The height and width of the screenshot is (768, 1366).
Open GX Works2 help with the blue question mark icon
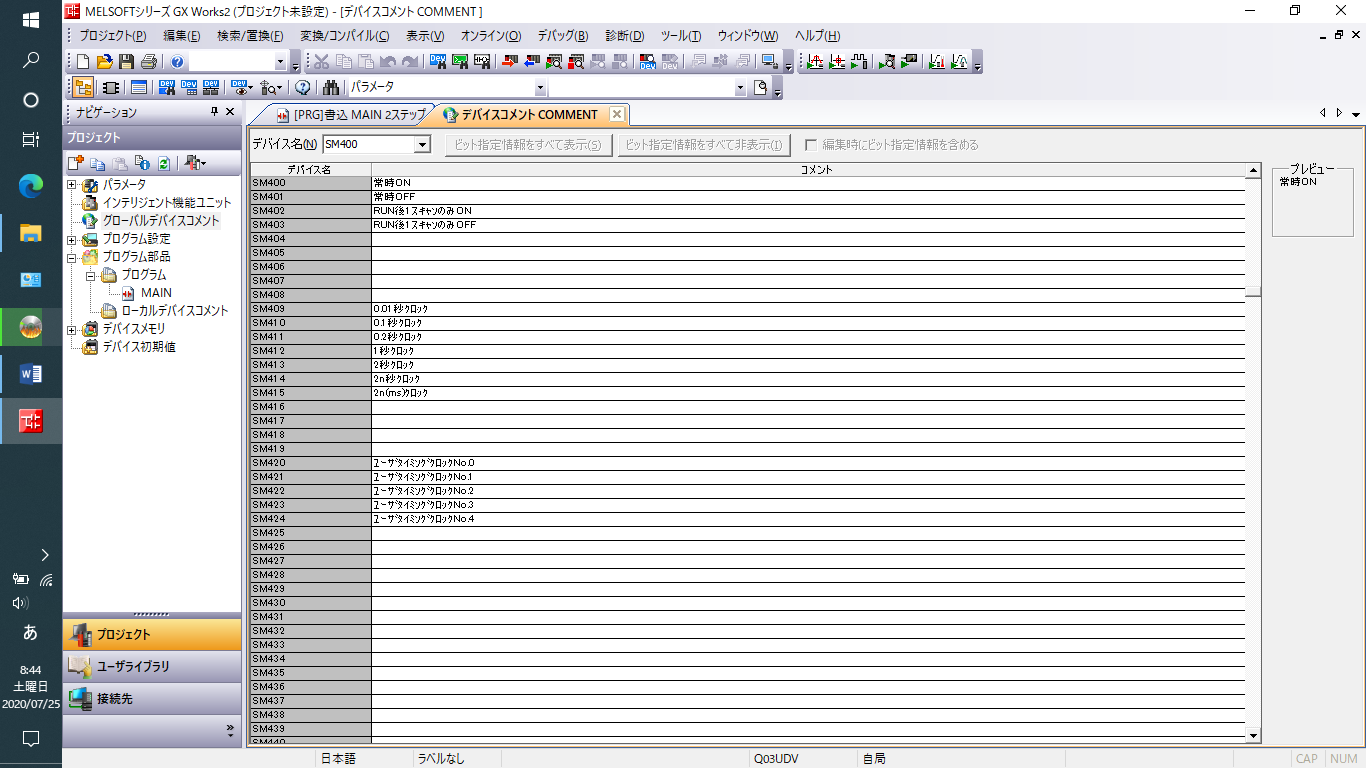click(x=177, y=62)
